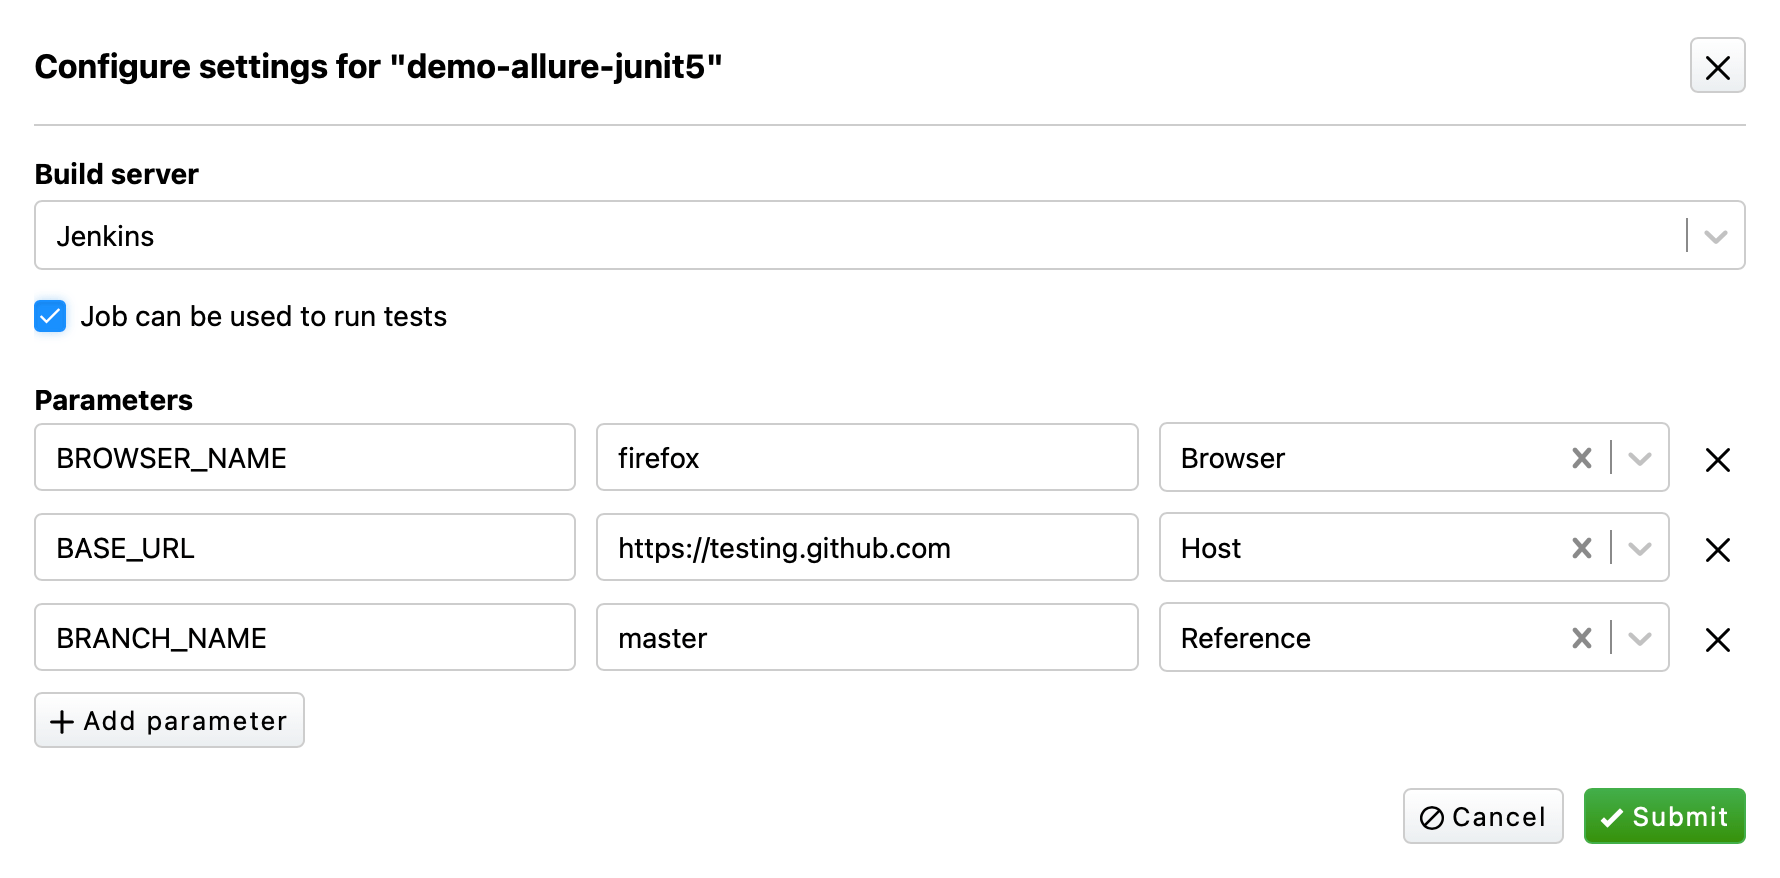Cancel the settings changes
The width and height of the screenshot is (1780, 878).
[x=1483, y=817]
